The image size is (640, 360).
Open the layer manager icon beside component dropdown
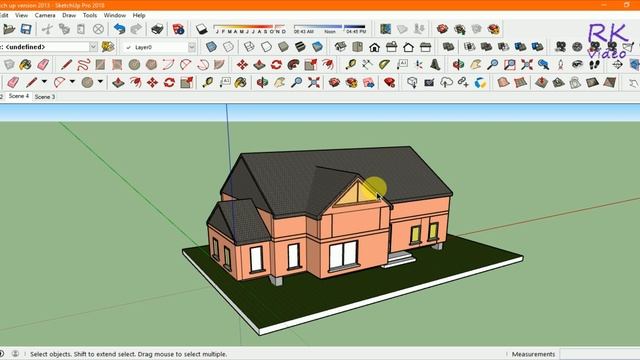(x=108, y=47)
